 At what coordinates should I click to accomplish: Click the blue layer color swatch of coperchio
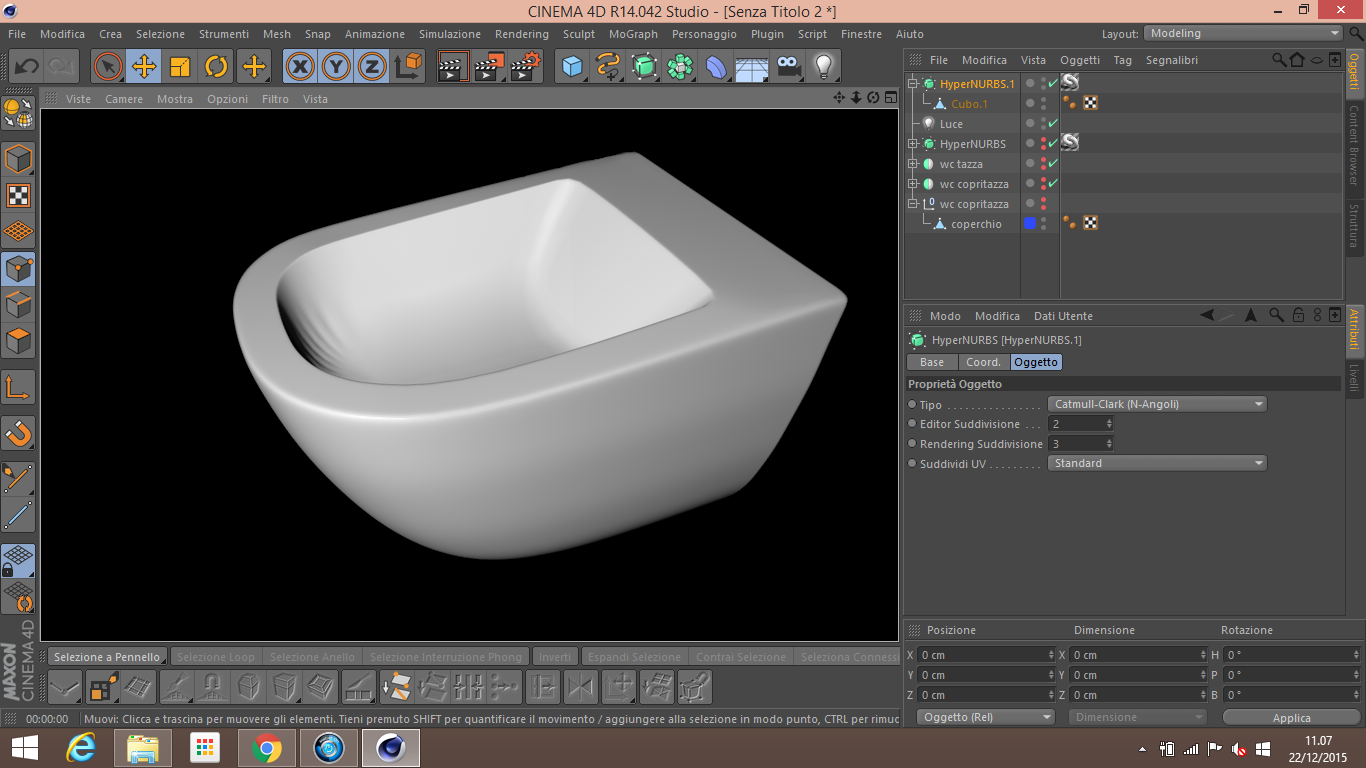click(x=1029, y=224)
